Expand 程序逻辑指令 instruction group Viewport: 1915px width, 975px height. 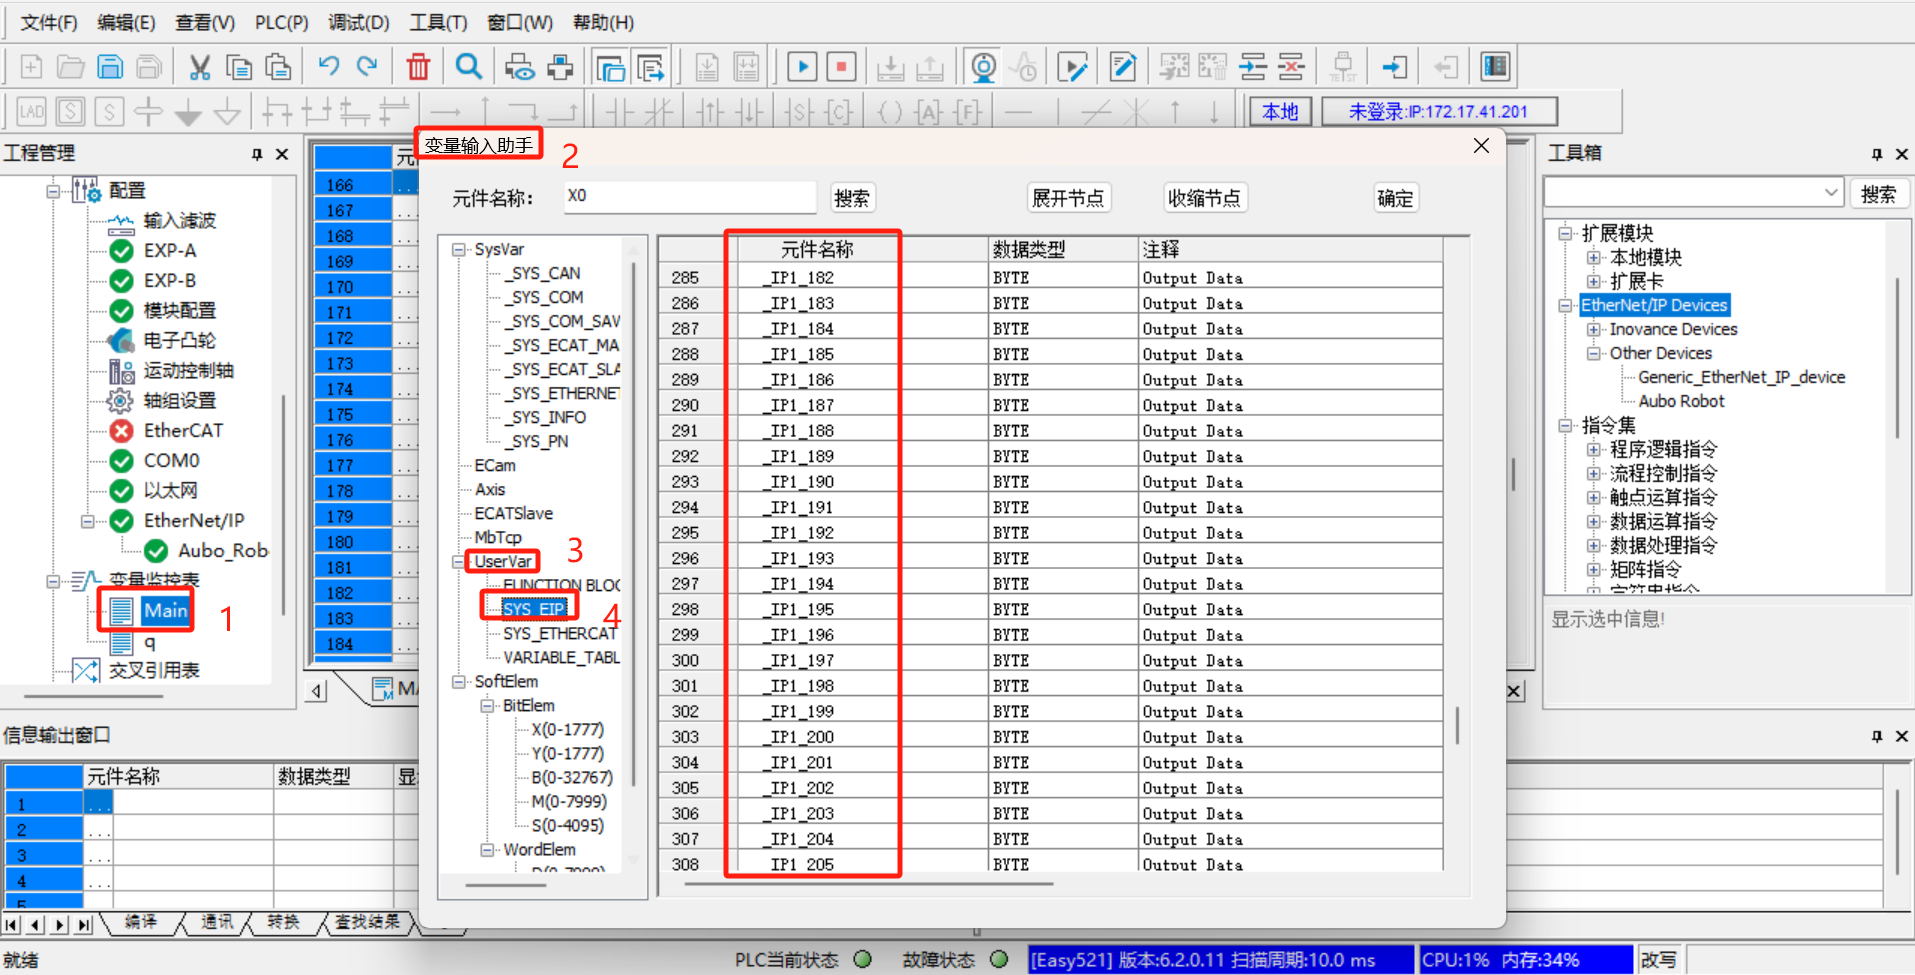pyautogui.click(x=1594, y=450)
